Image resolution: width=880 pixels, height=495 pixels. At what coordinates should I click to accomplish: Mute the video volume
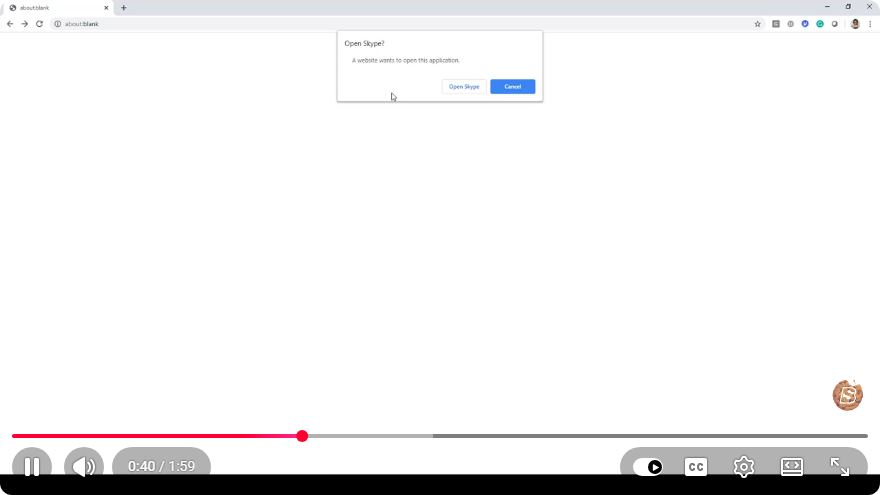(x=84, y=466)
